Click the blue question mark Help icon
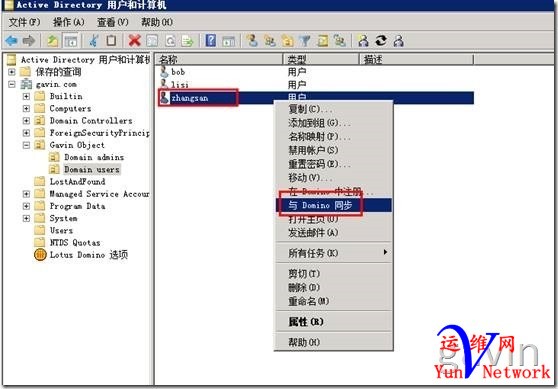The image size is (558, 389). [211, 41]
